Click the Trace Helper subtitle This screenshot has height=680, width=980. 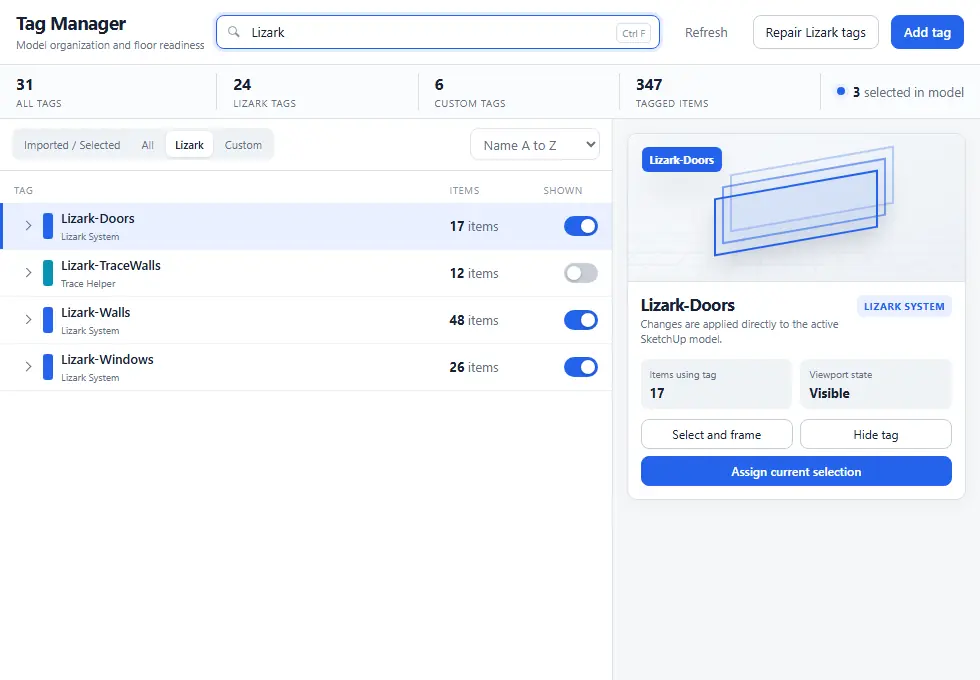point(88,284)
